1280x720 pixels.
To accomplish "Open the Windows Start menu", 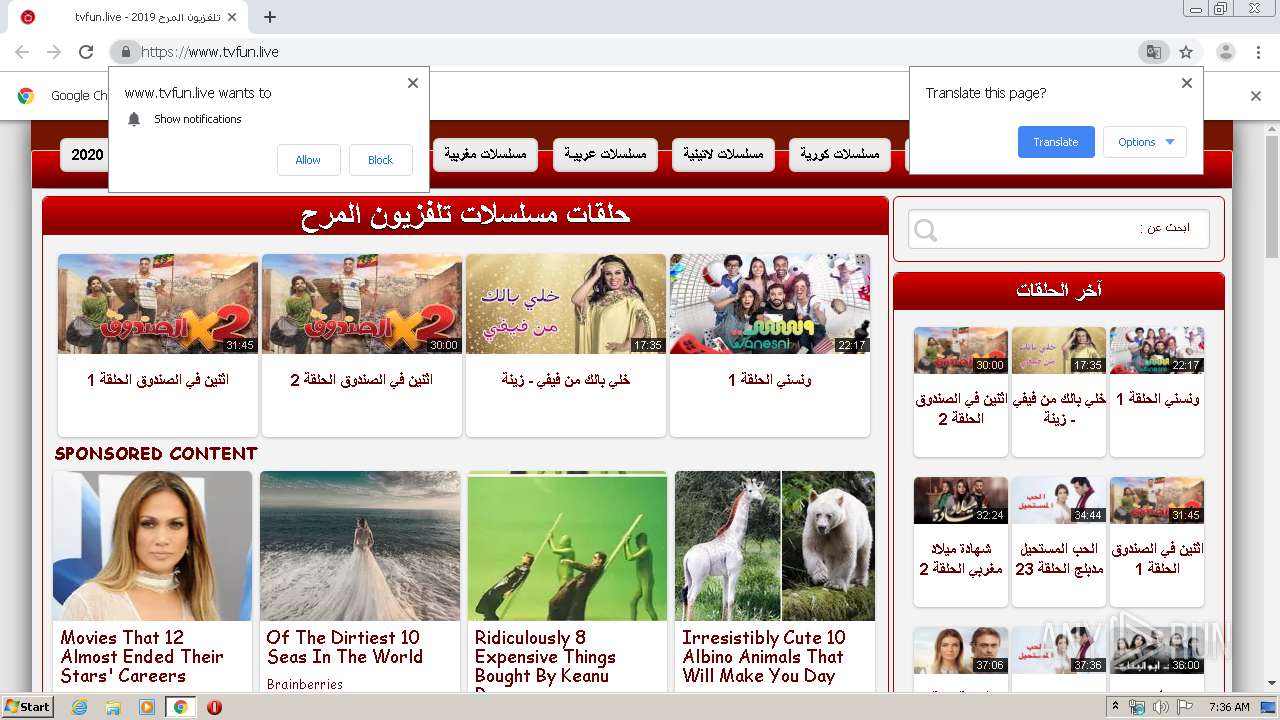I will click(x=28, y=707).
